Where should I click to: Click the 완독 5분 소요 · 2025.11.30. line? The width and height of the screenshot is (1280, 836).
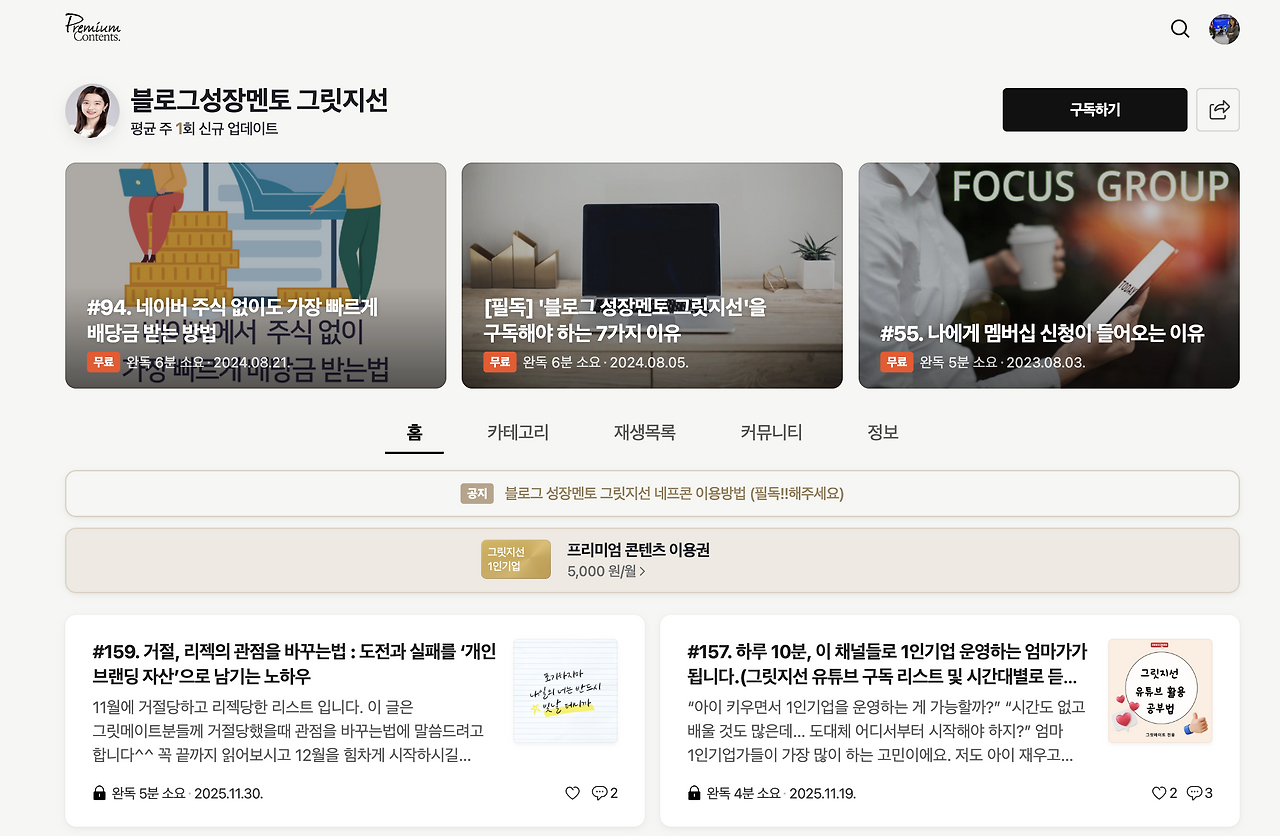point(187,793)
